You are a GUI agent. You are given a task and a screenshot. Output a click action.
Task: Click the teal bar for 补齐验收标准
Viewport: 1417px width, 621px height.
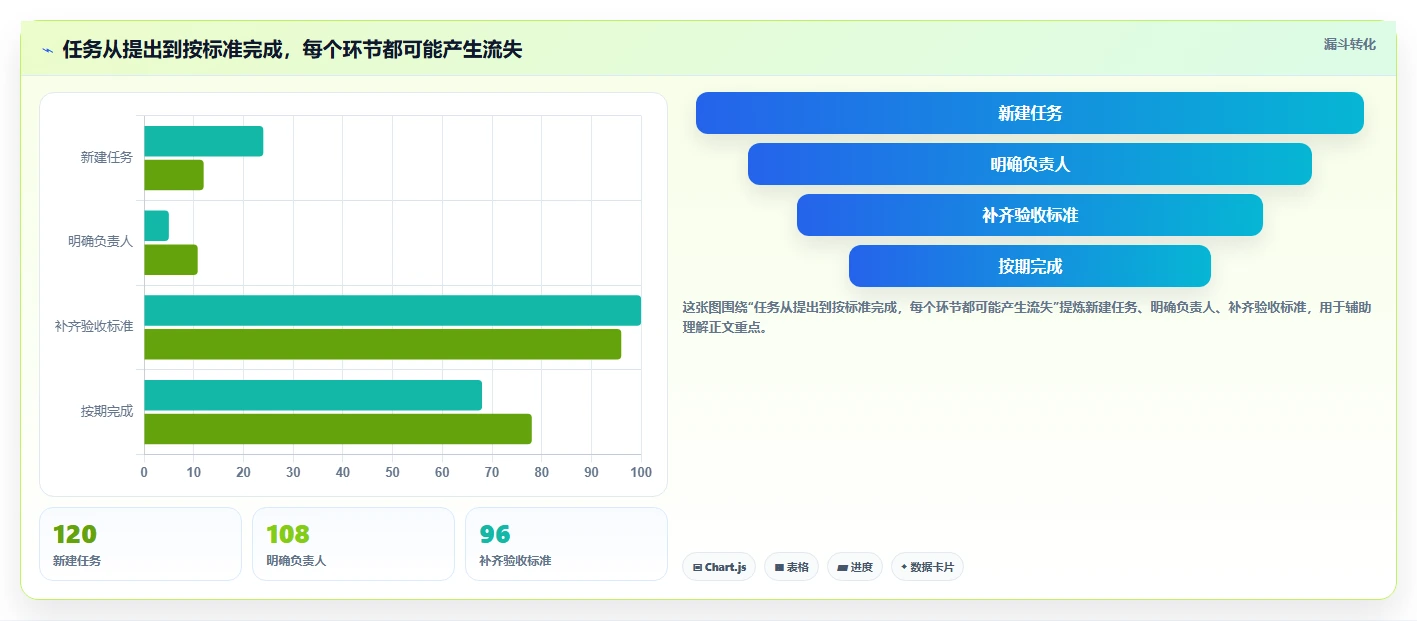pyautogui.click(x=393, y=310)
